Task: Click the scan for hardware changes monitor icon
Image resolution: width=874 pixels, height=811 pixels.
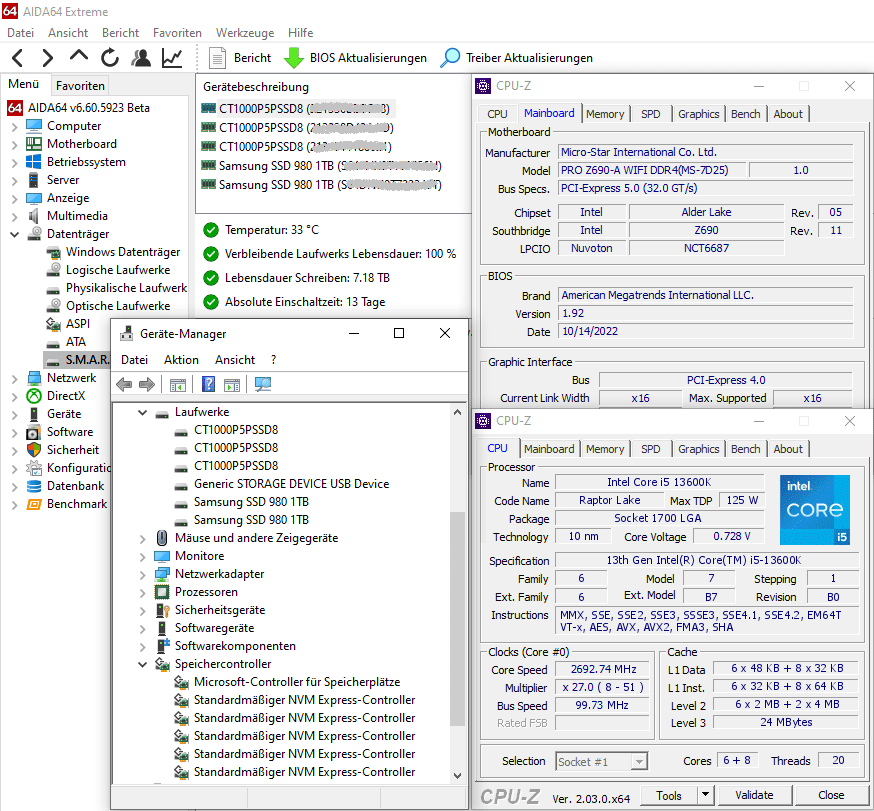Action: [x=263, y=385]
